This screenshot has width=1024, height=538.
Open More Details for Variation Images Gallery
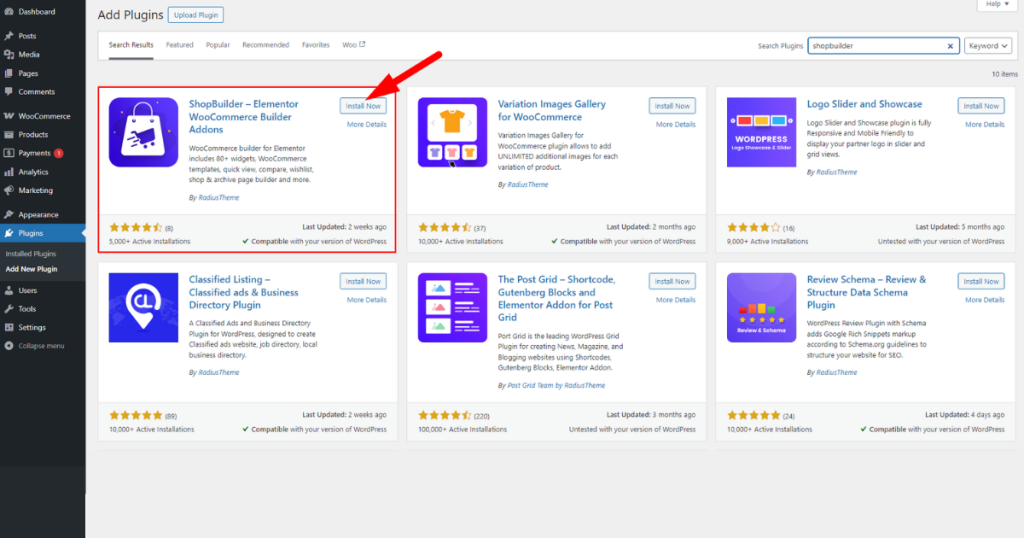(x=675, y=125)
